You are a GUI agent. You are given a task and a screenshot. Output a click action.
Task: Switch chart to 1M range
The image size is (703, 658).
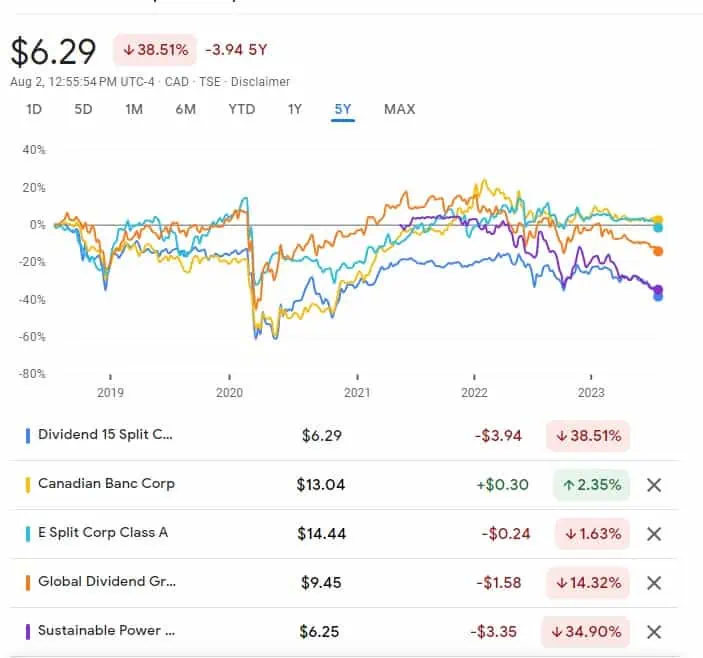pos(134,109)
